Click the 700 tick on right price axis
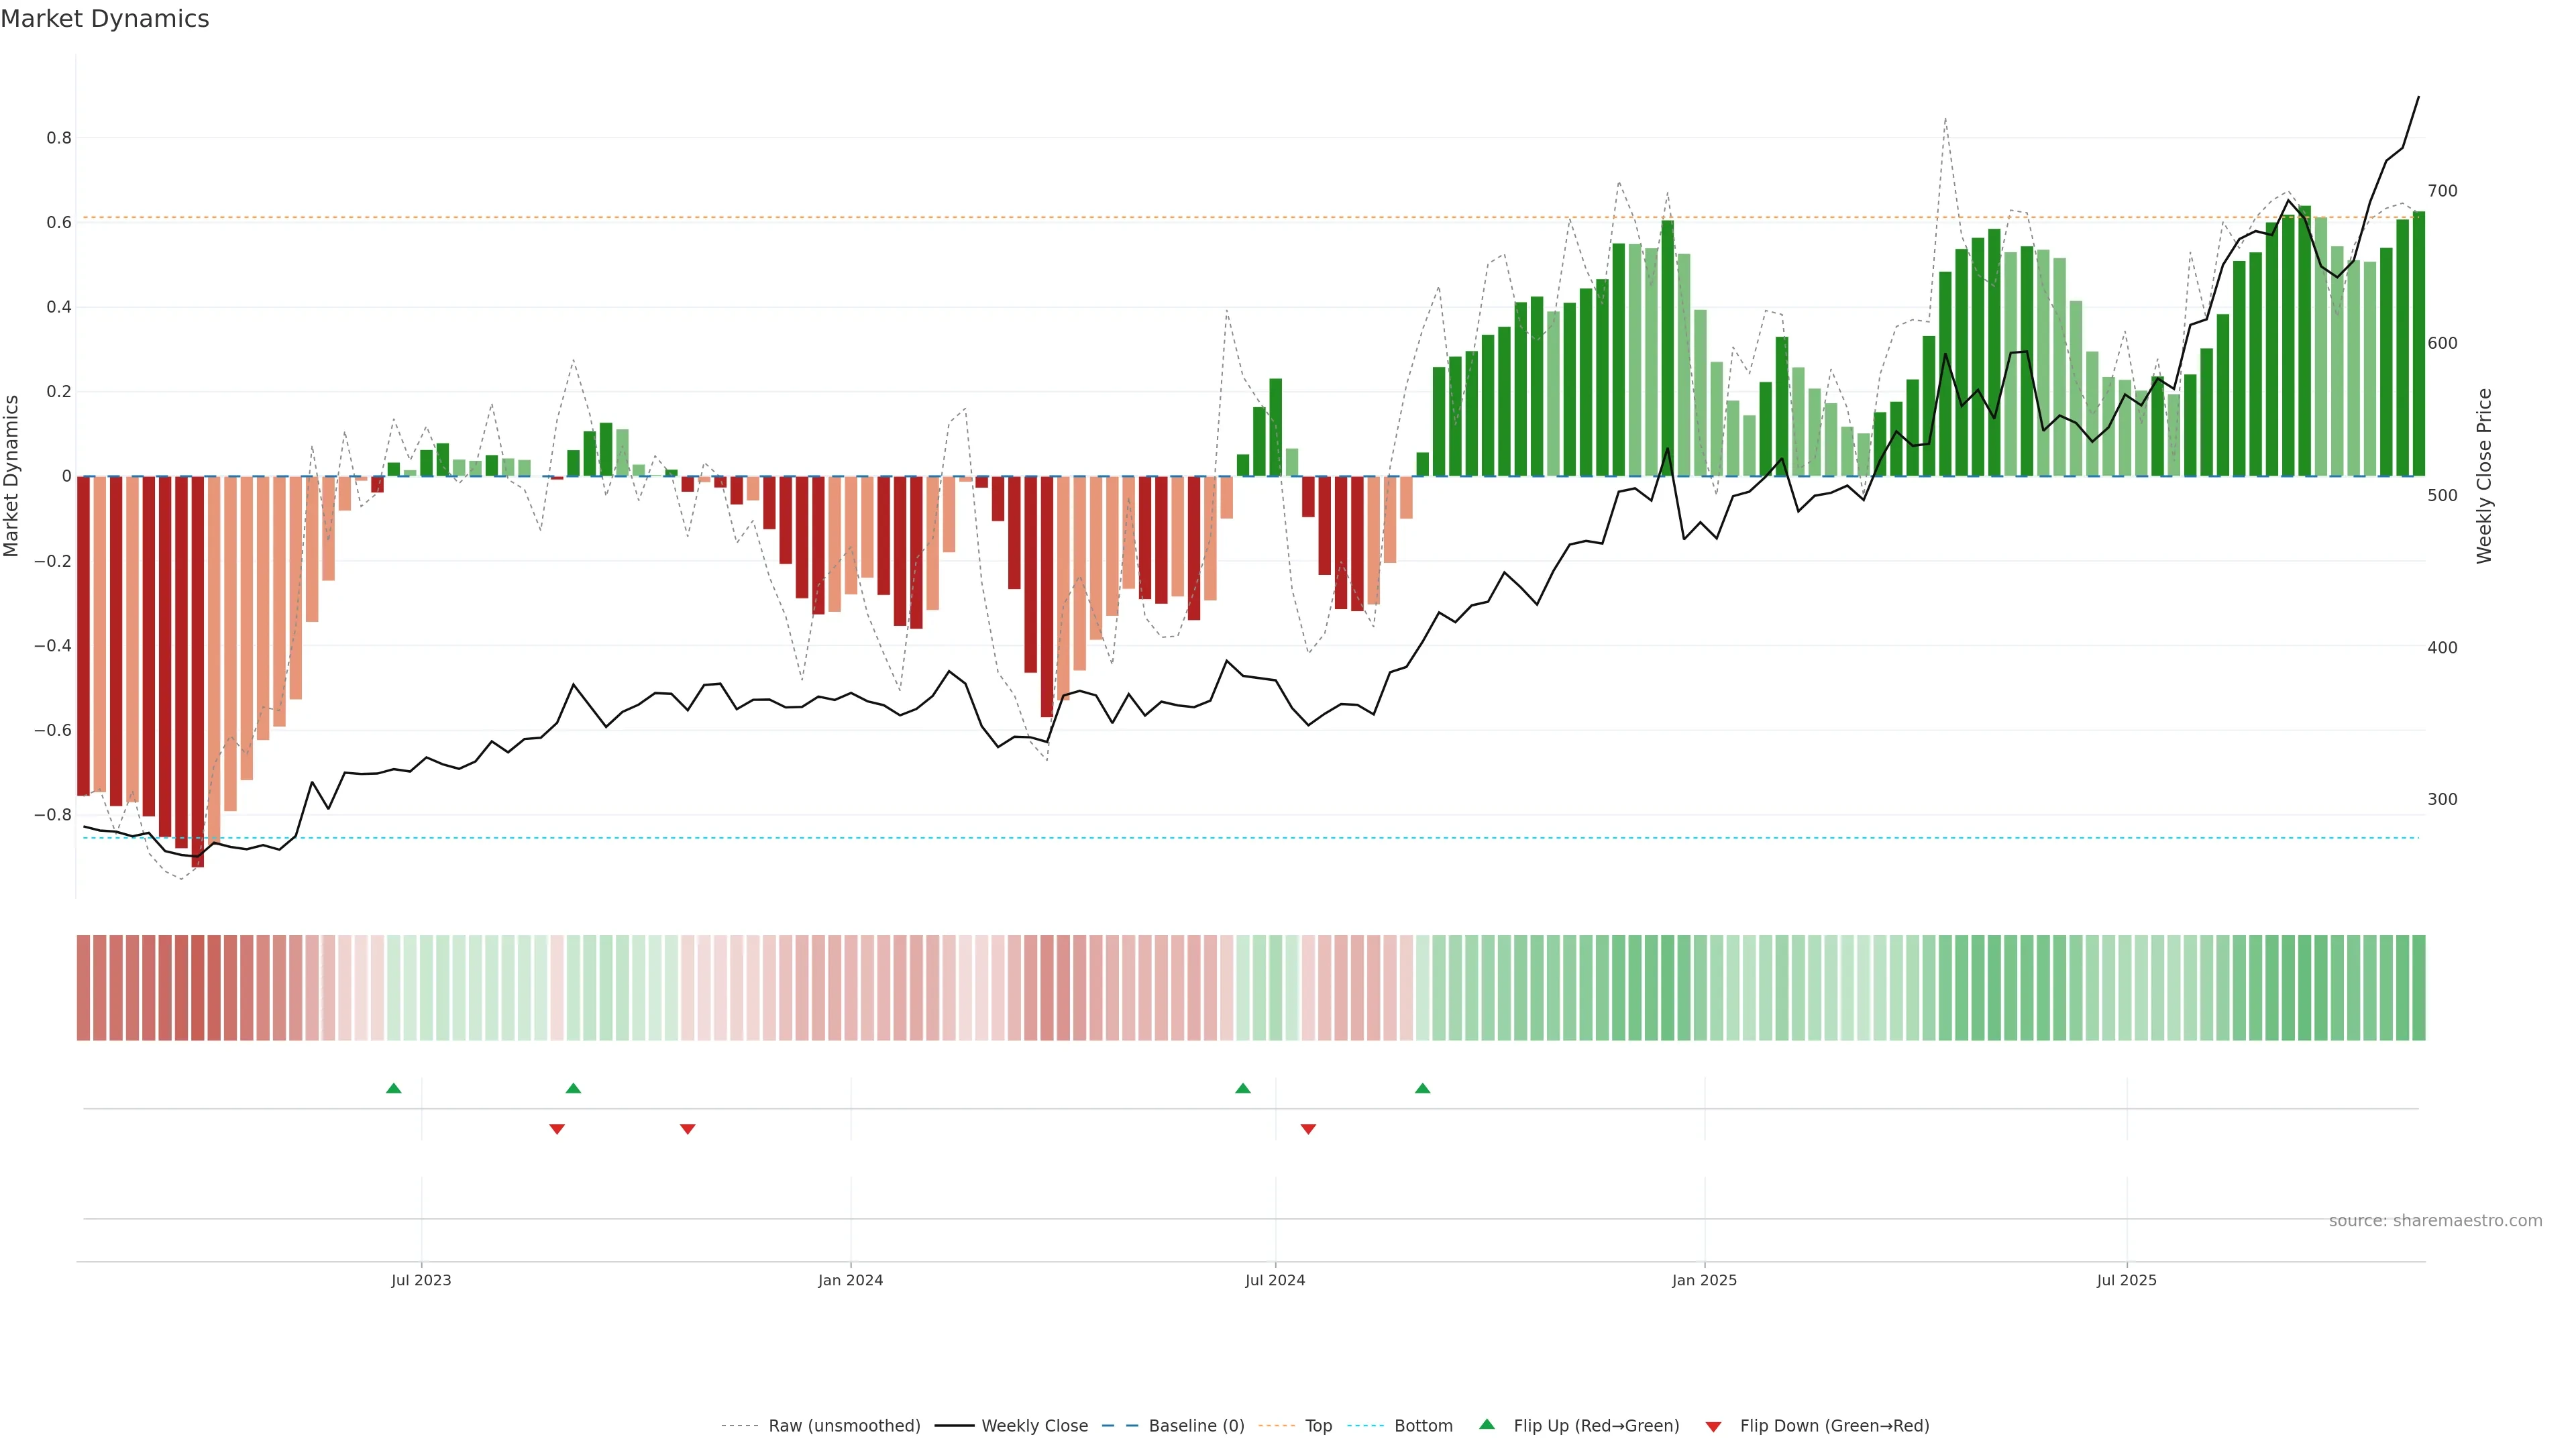2576x1449 pixels. click(x=2442, y=191)
